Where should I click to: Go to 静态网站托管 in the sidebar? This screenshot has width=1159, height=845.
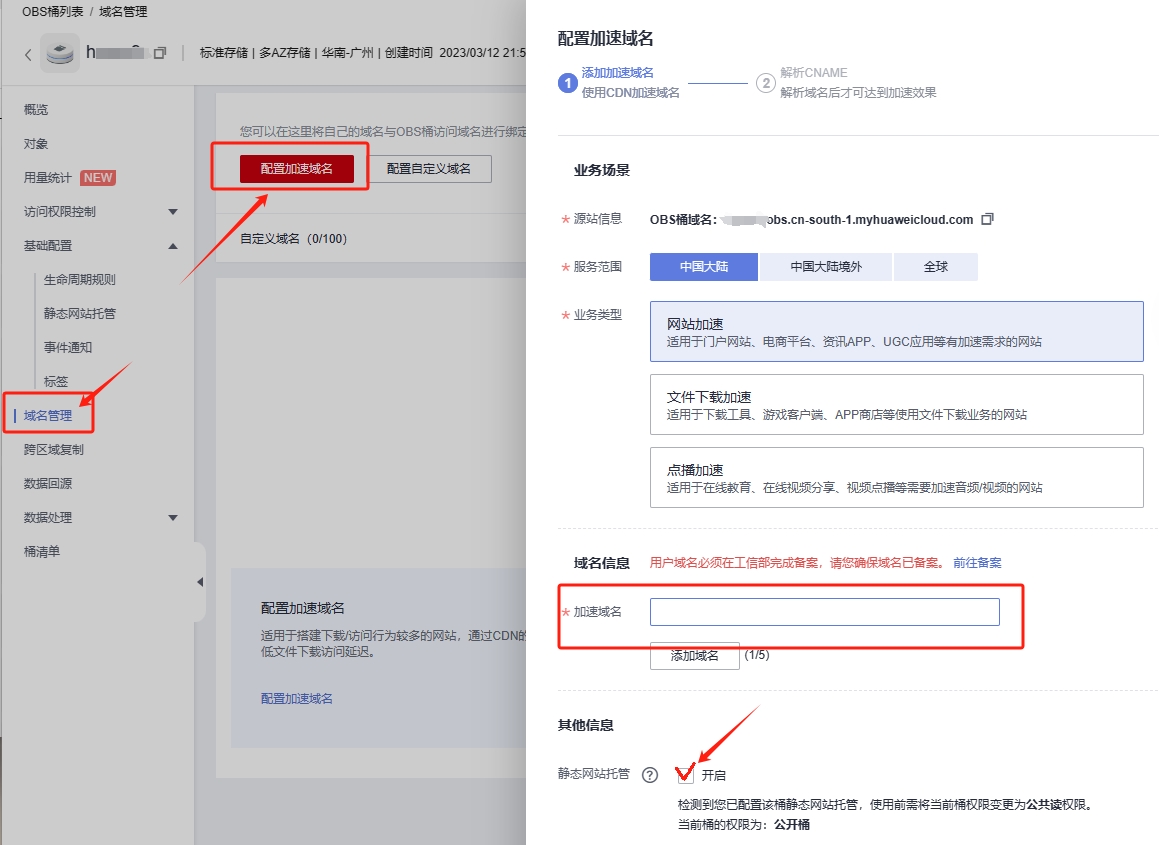80,313
